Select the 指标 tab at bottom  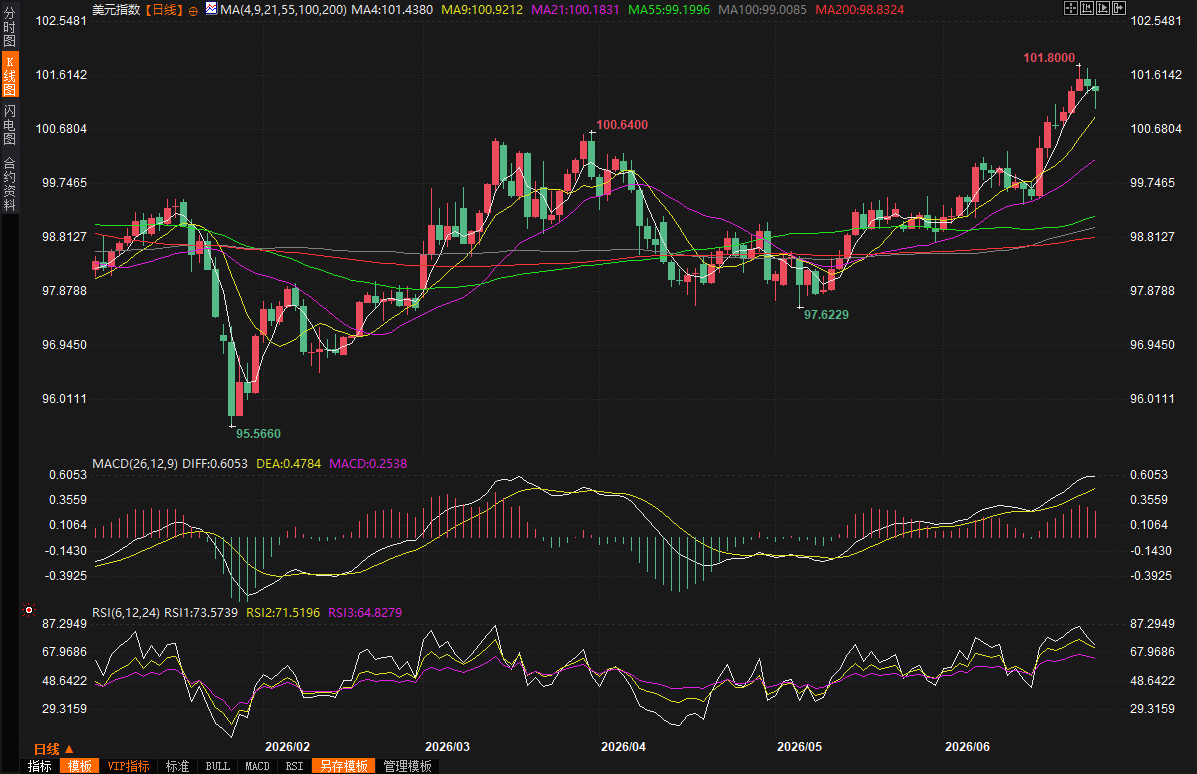pos(40,766)
